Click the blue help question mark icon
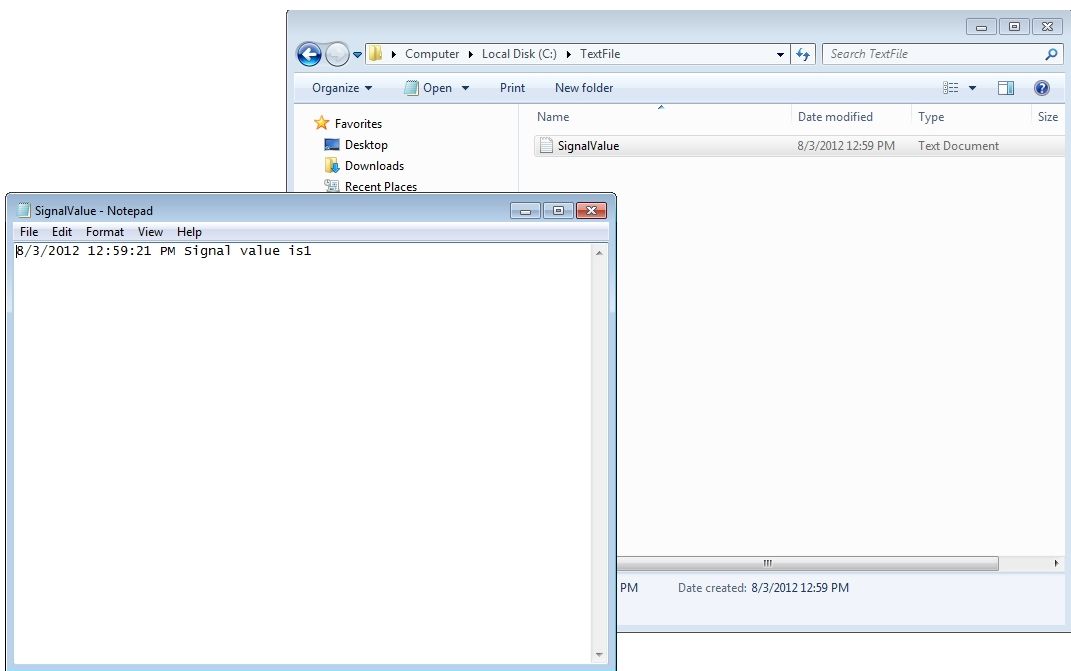 pos(1042,88)
